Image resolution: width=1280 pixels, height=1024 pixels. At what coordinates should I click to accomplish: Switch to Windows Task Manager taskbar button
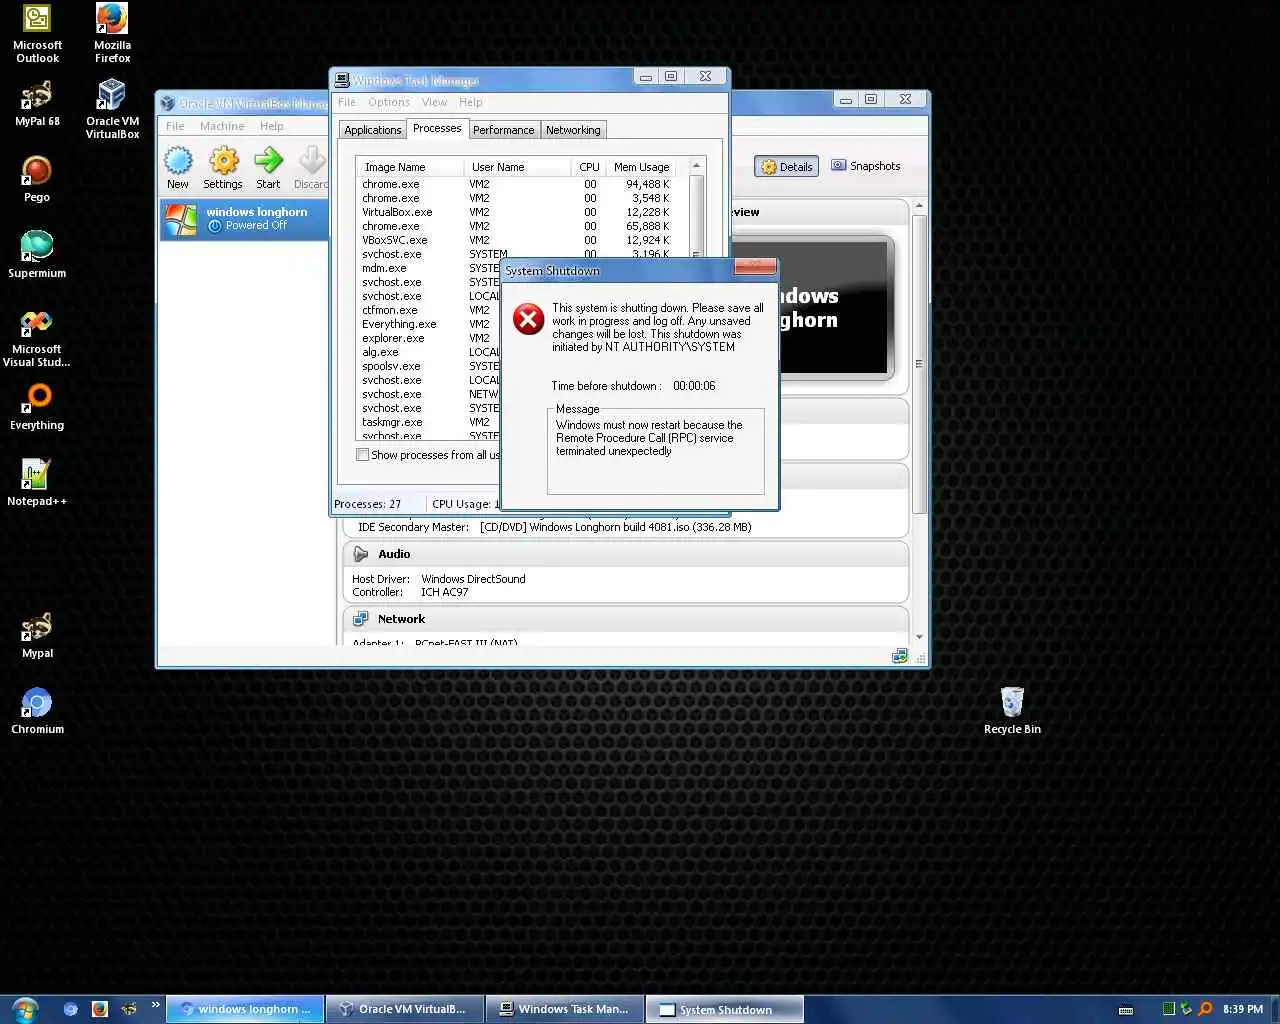(565, 1009)
